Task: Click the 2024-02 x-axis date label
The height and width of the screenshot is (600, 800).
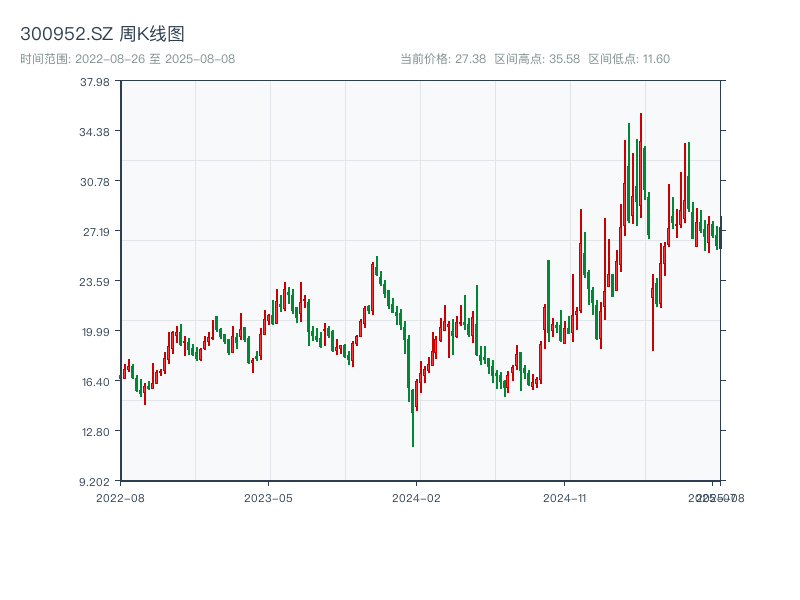Action: 417,497
